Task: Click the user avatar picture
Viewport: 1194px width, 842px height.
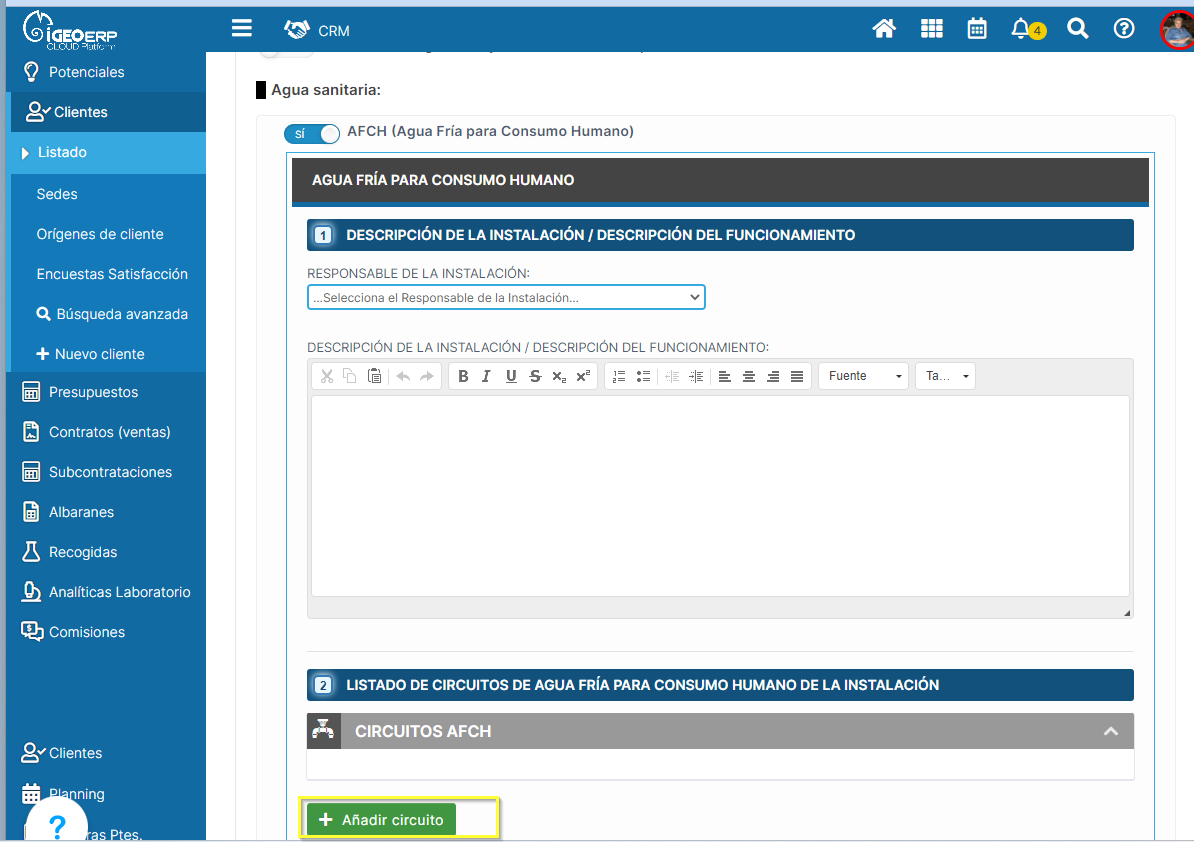Action: [x=1177, y=30]
